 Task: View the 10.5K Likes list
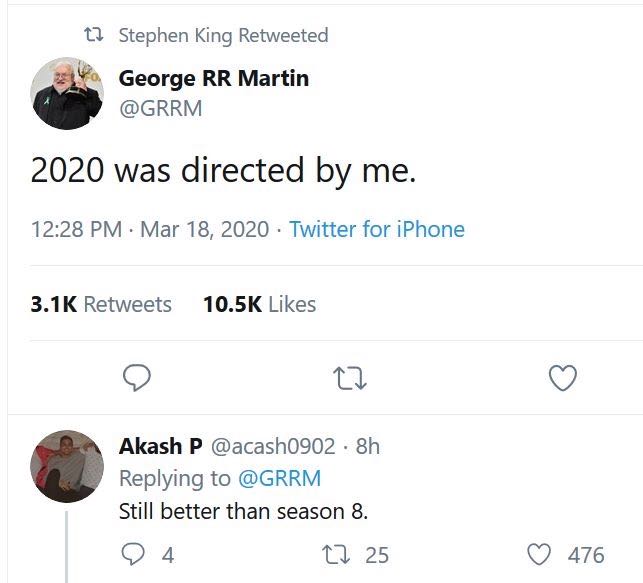click(x=259, y=304)
